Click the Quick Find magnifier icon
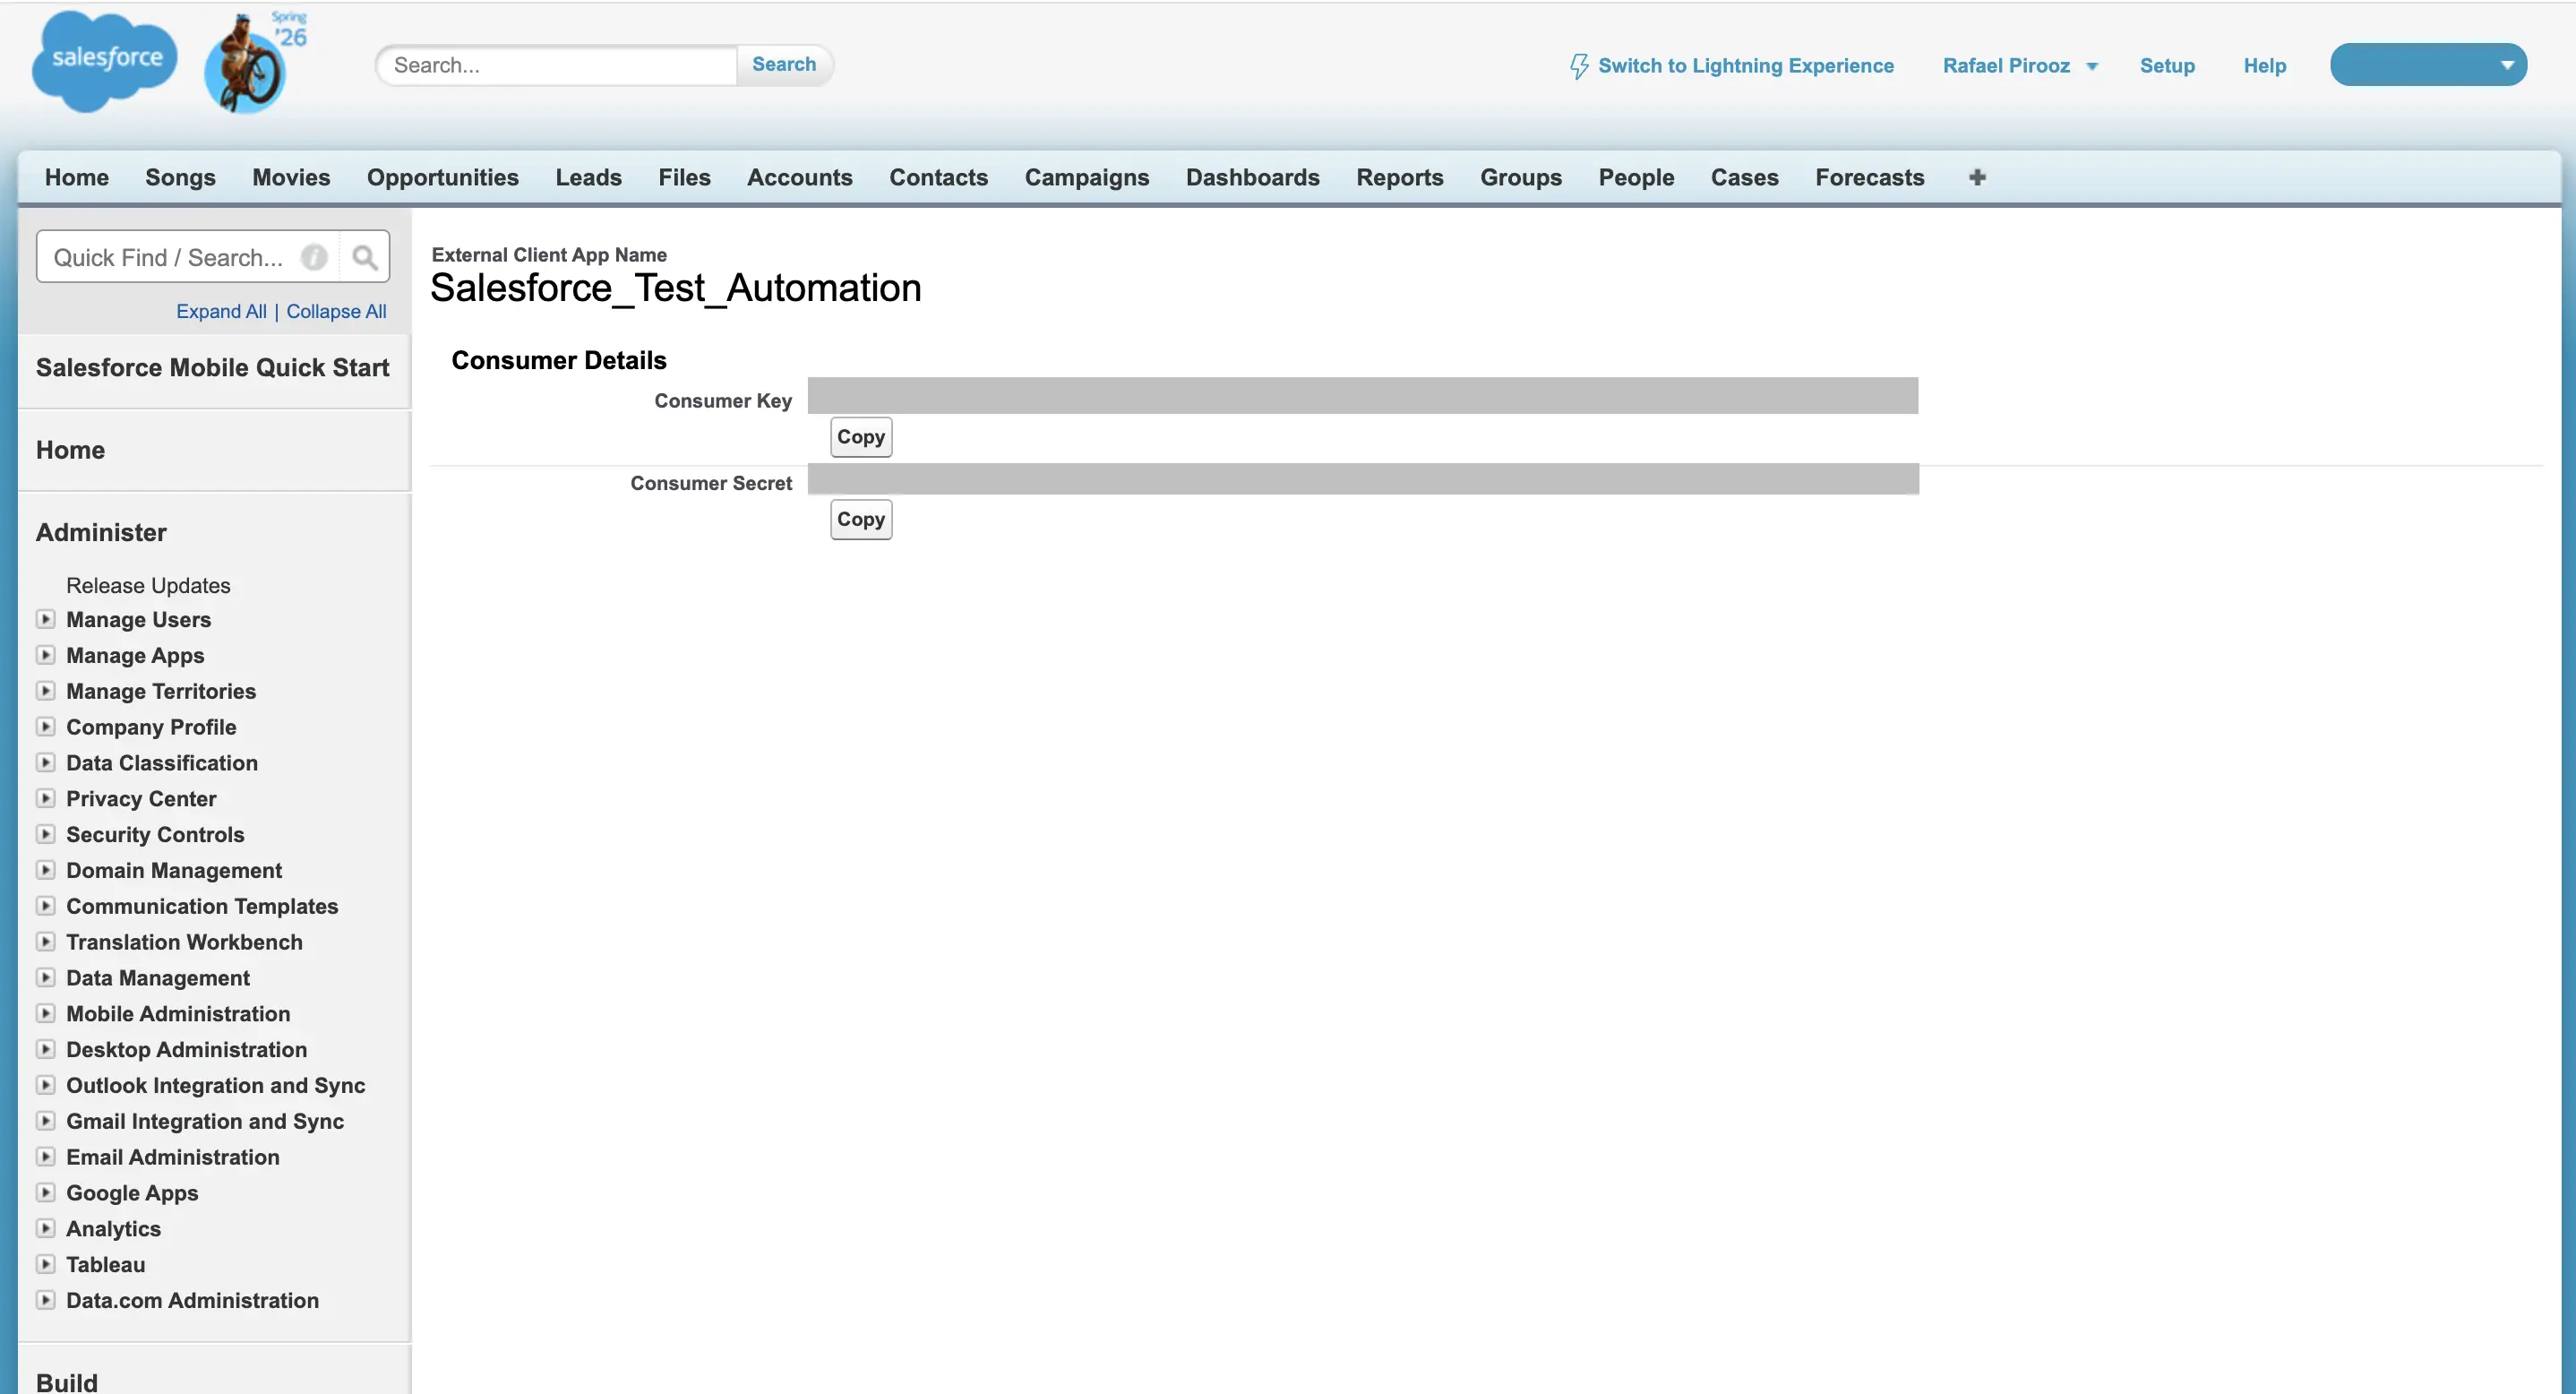The width and height of the screenshot is (2576, 1394). [365, 258]
